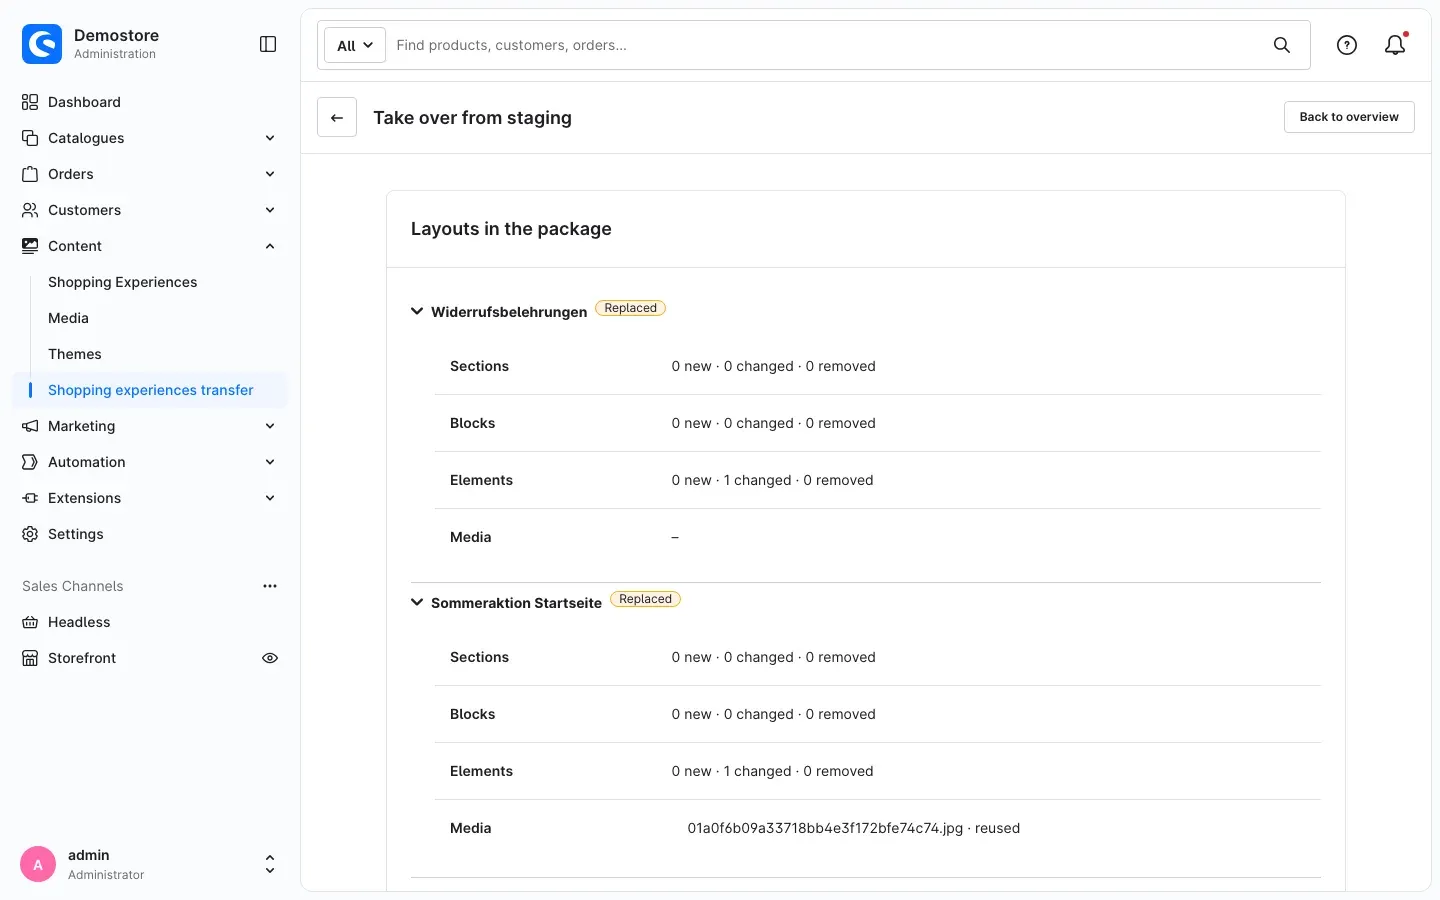1440x900 pixels.
Task: Click the search magnifier icon
Action: pos(1282,45)
